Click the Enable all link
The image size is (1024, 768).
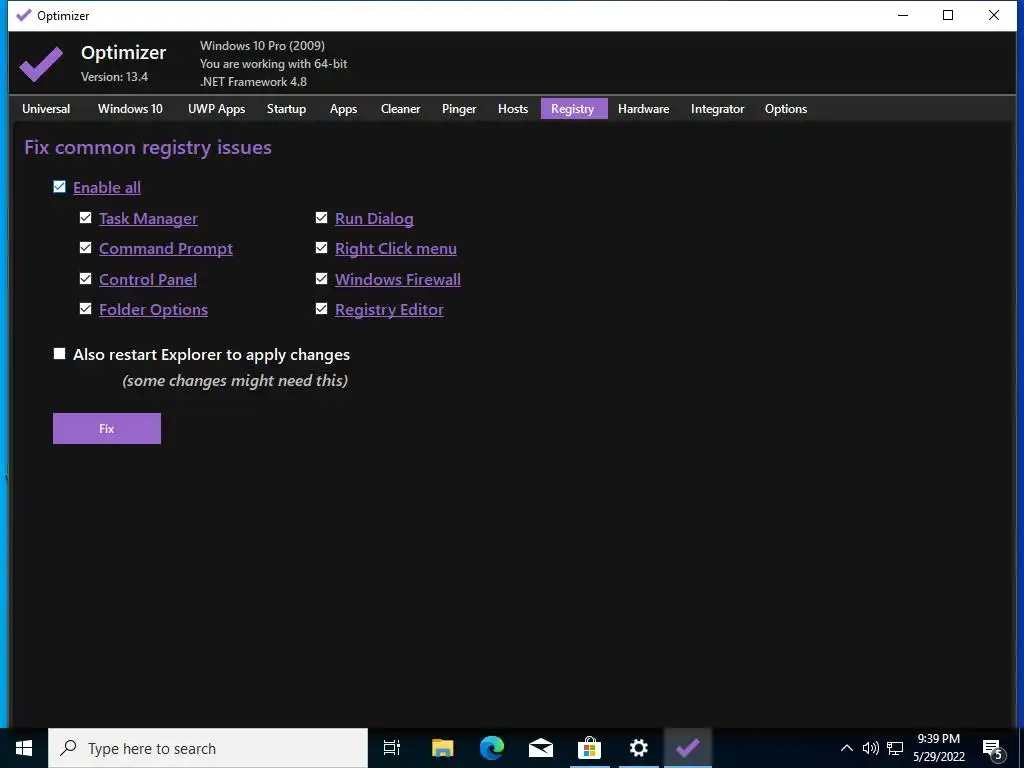pyautogui.click(x=107, y=188)
